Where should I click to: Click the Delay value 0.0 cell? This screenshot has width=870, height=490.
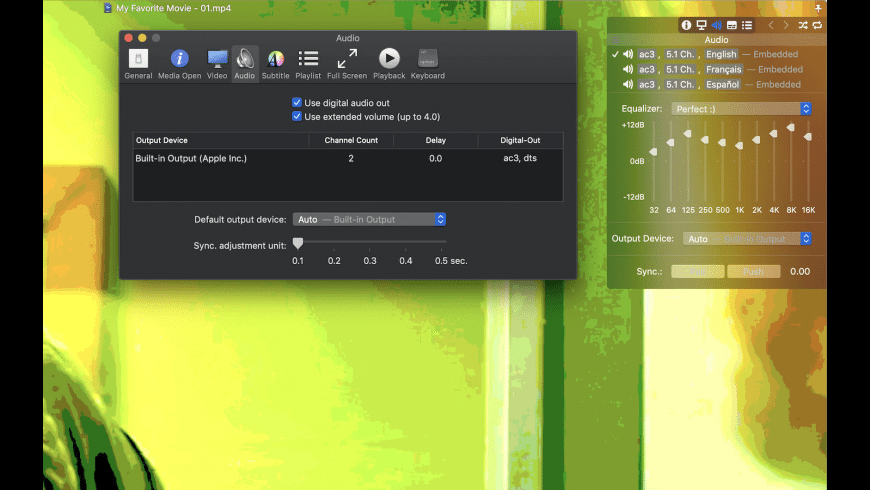tap(436, 158)
